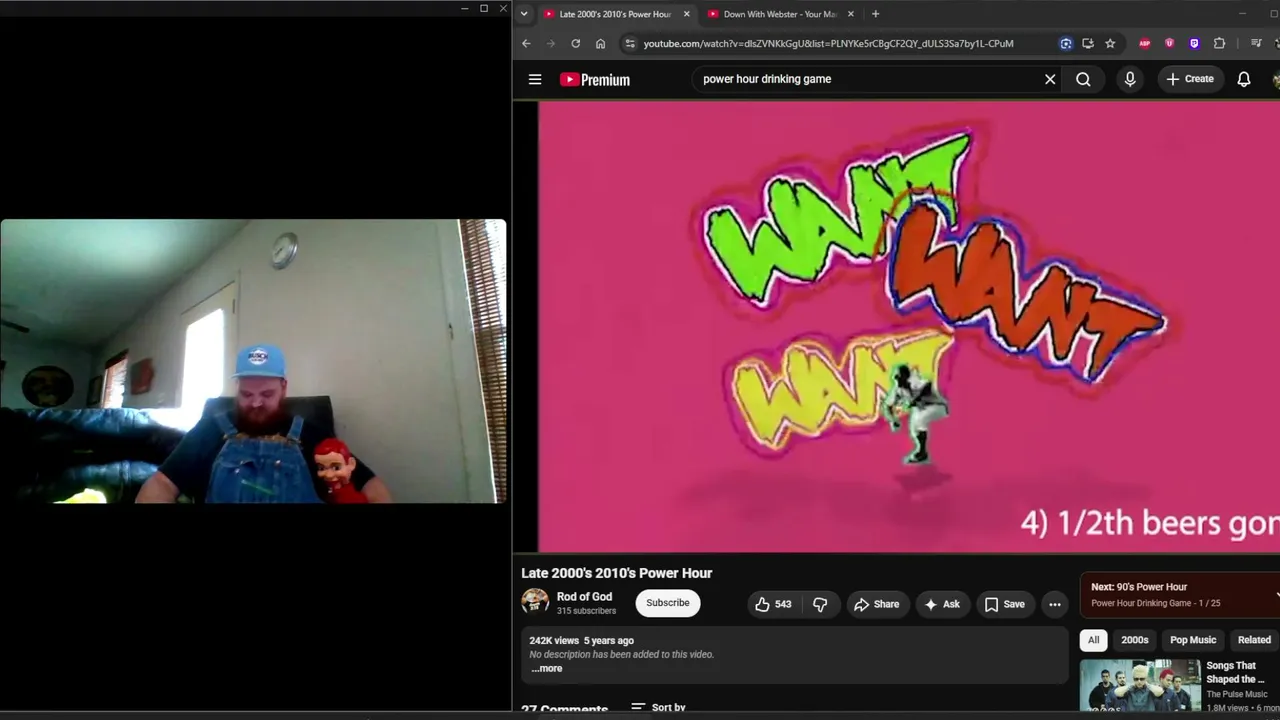Open the uBlock shield extension
Image resolution: width=1280 pixels, height=720 pixels.
[1169, 43]
